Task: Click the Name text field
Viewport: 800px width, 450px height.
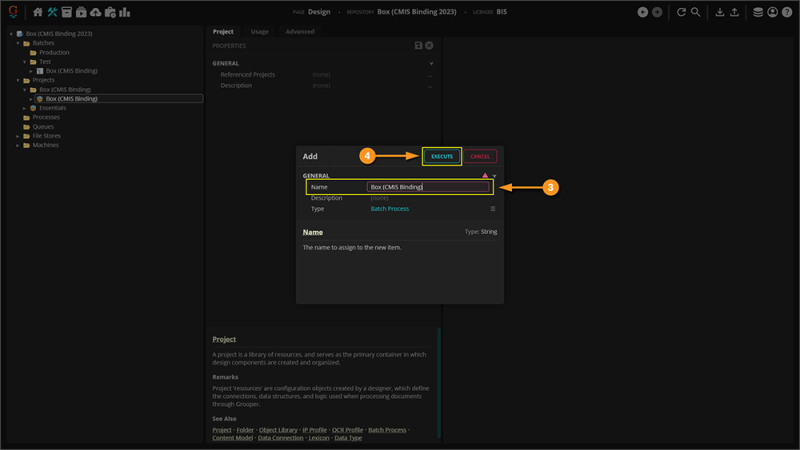Action: click(428, 187)
